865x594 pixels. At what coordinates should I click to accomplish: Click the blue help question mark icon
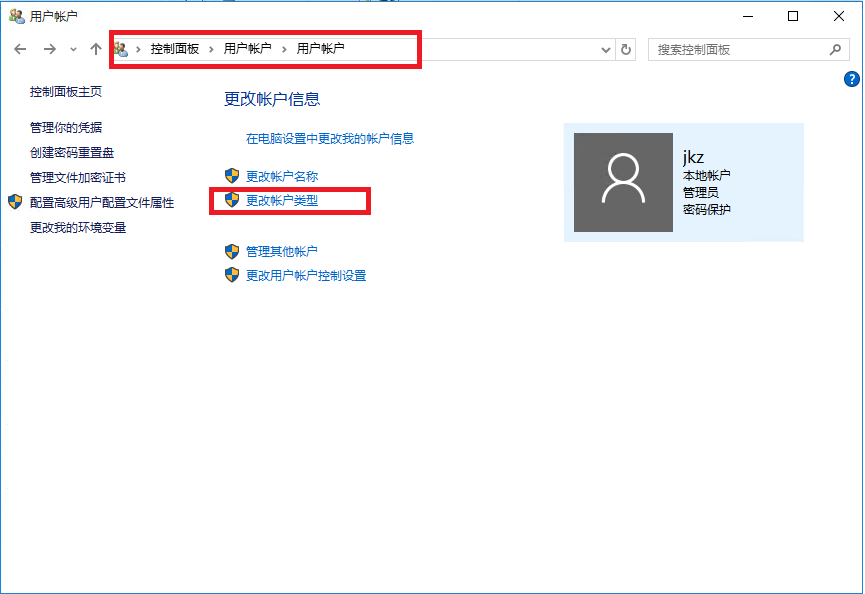pos(851,79)
